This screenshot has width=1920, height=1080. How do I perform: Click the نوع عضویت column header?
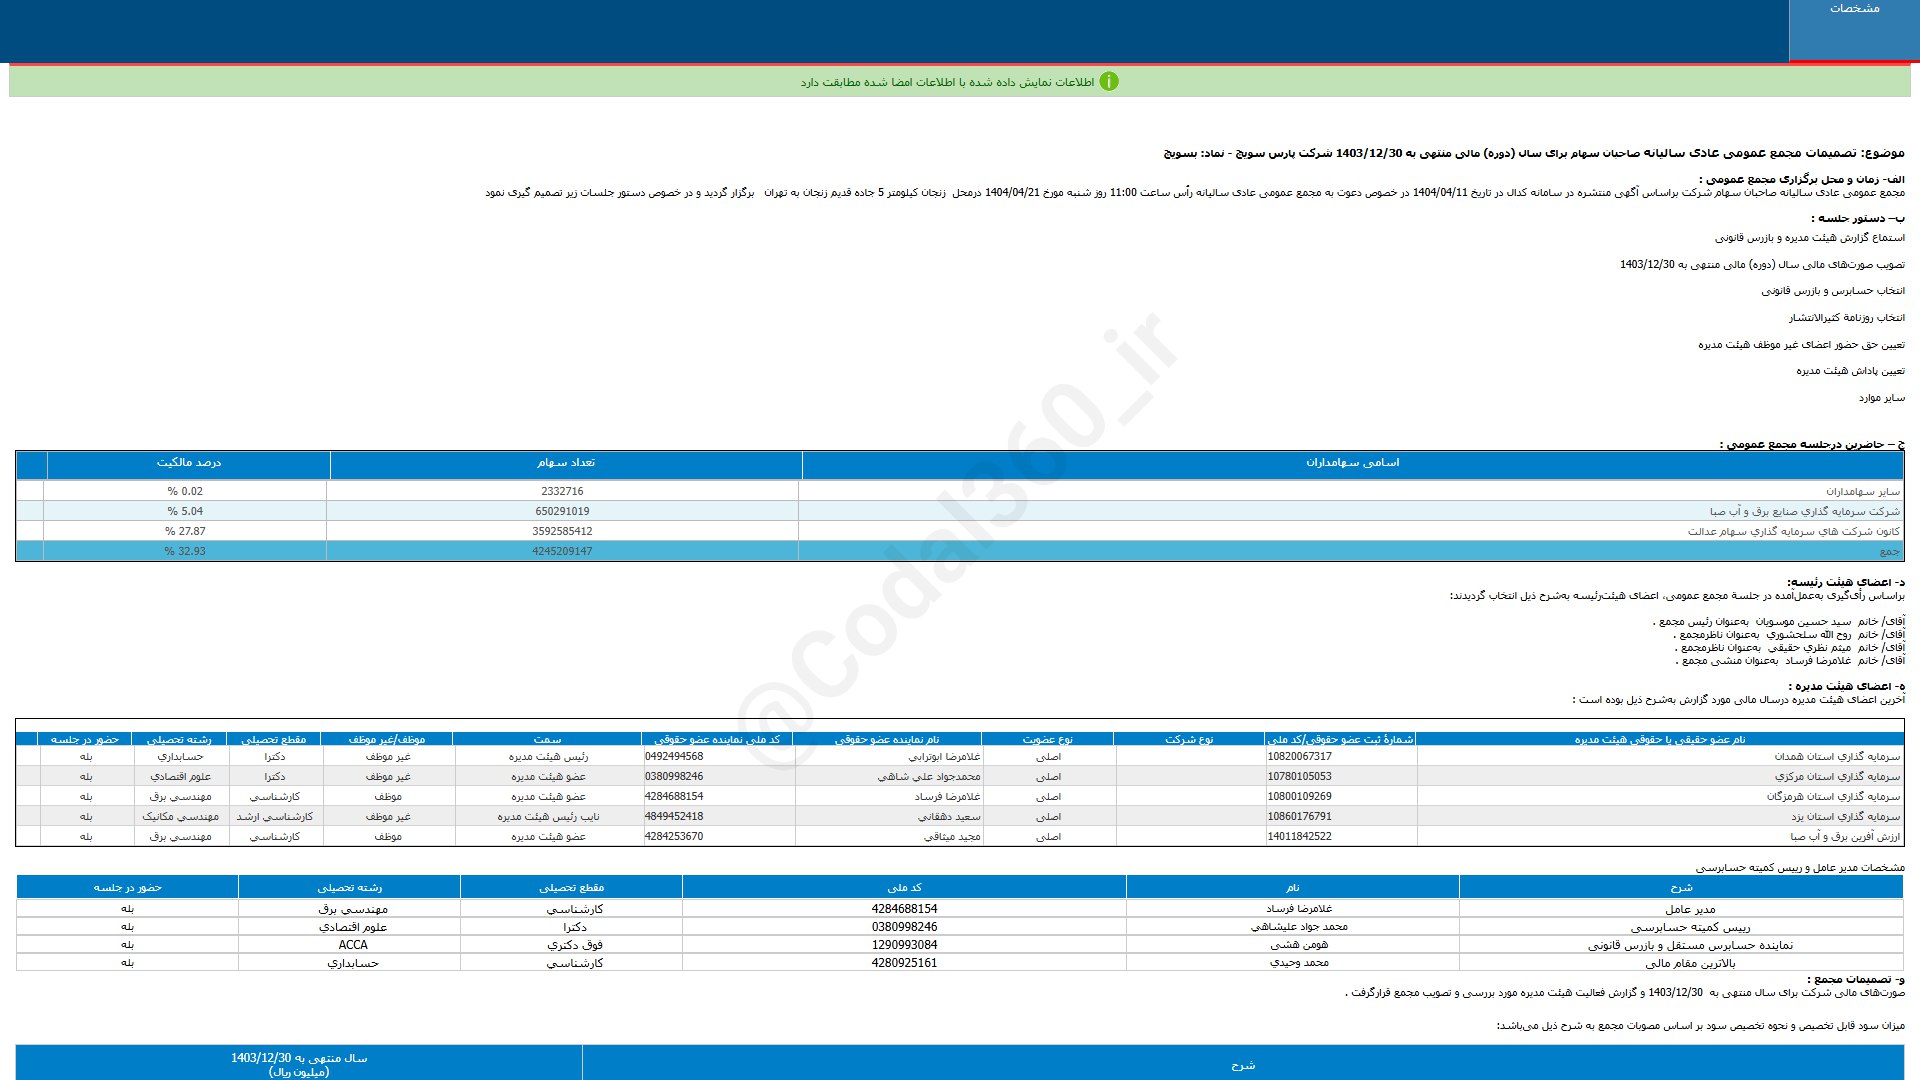click(1047, 740)
